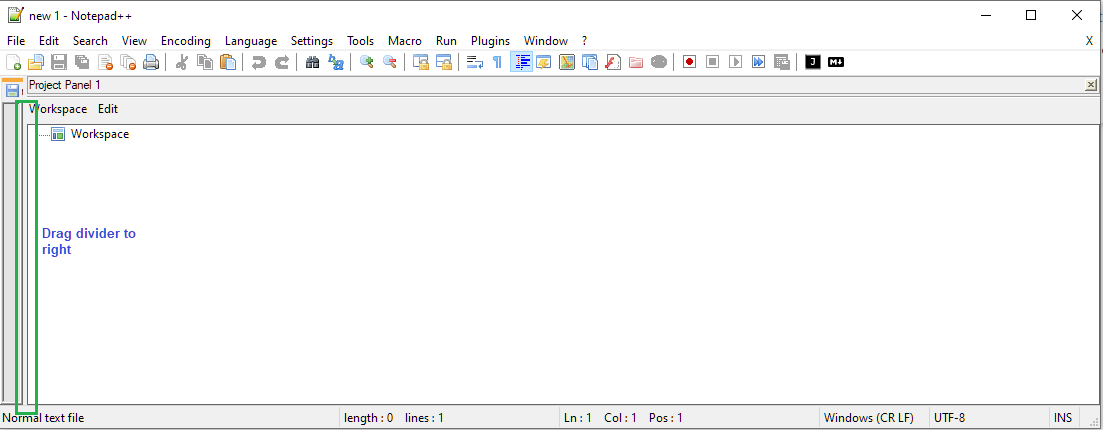Toggle Show All Characters pilcrow icon
The image size is (1103, 430).
[x=497, y=62]
